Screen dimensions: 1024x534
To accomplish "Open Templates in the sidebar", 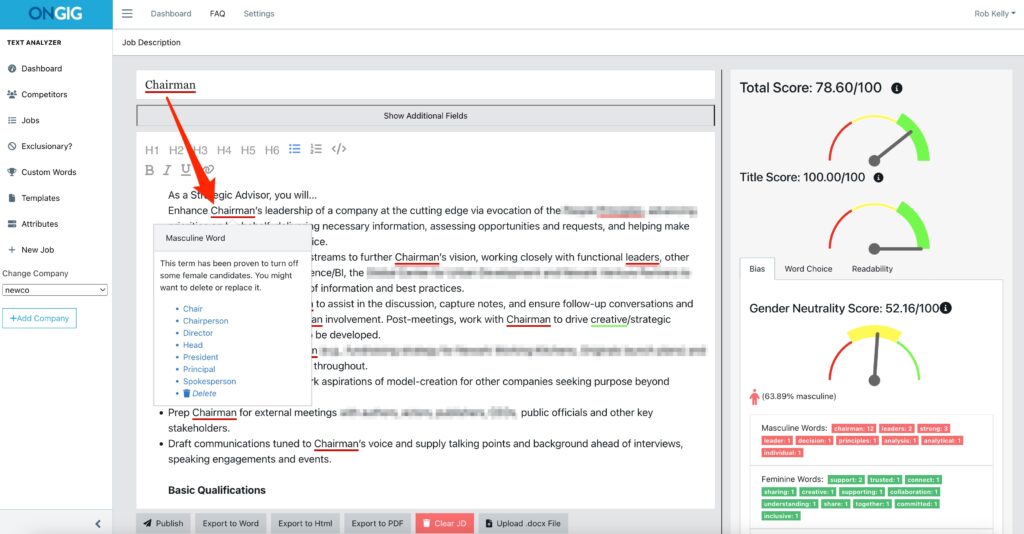I will [x=33, y=198].
